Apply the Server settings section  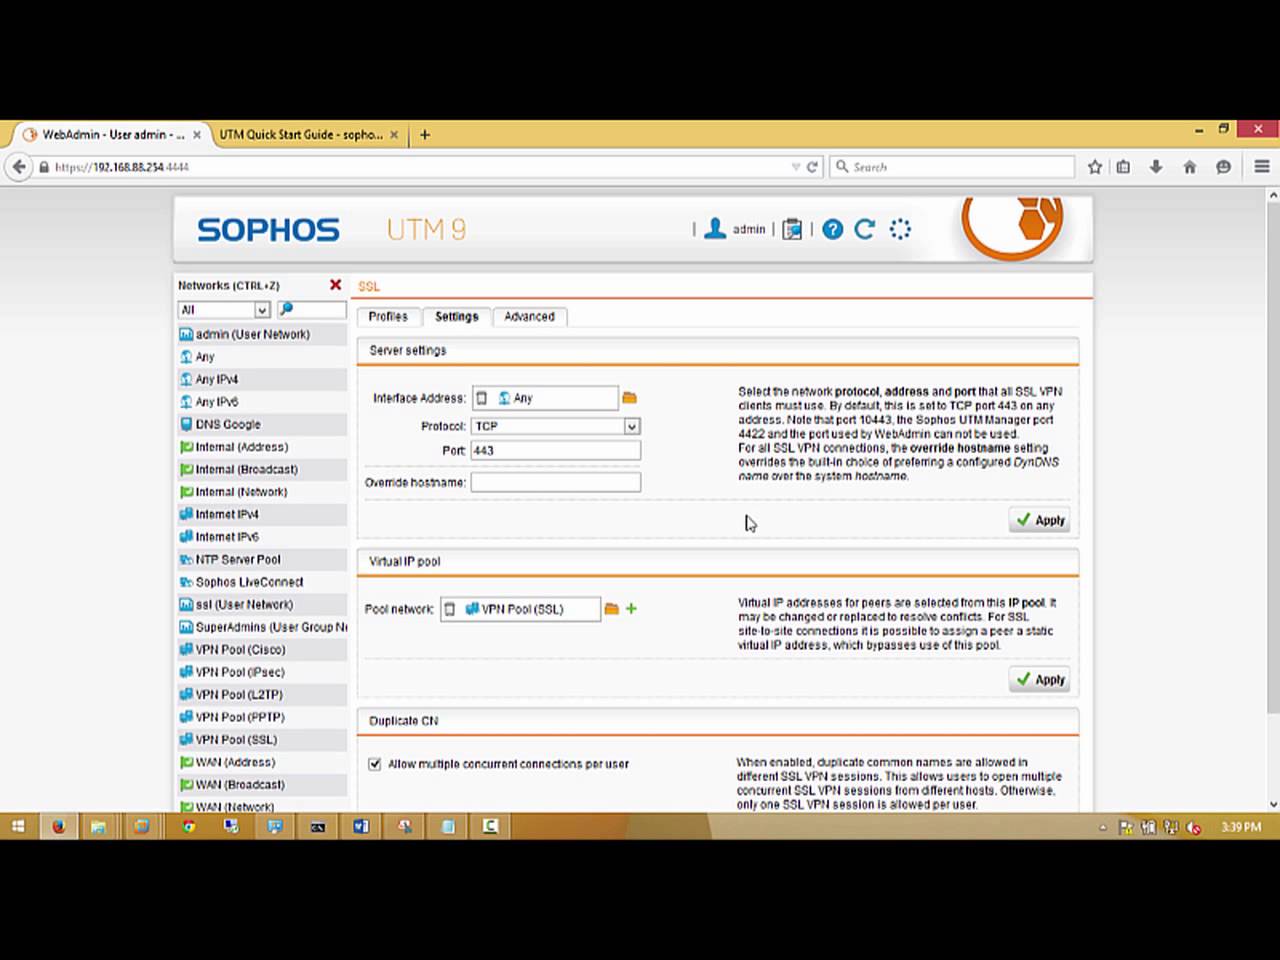pyautogui.click(x=1040, y=520)
